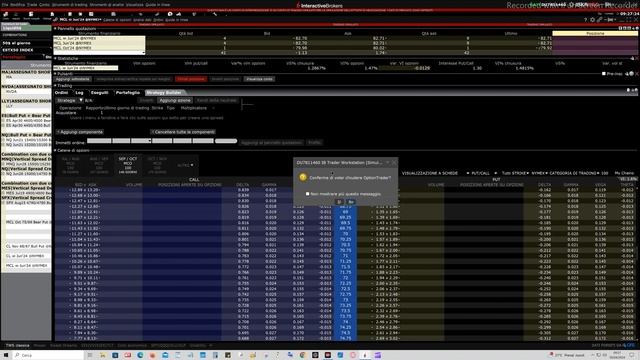Open the Modifica menu
Viewport: 640px width, 360px height.
click(18, 4)
